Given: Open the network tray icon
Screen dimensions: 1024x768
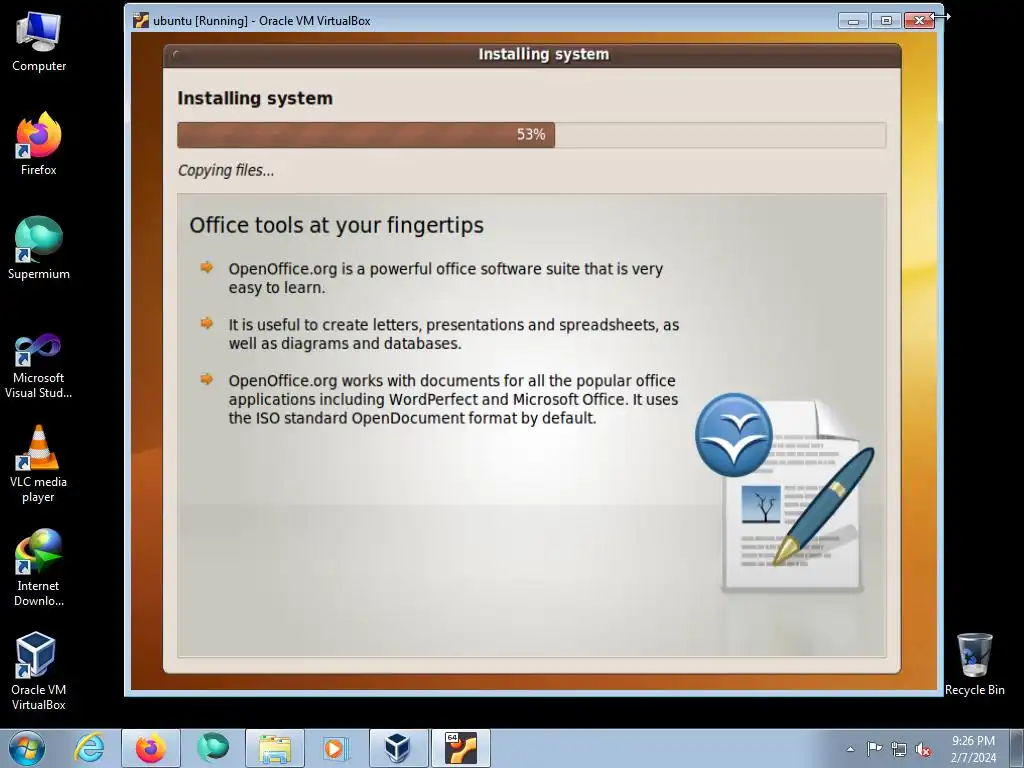Looking at the screenshot, I should (899, 749).
